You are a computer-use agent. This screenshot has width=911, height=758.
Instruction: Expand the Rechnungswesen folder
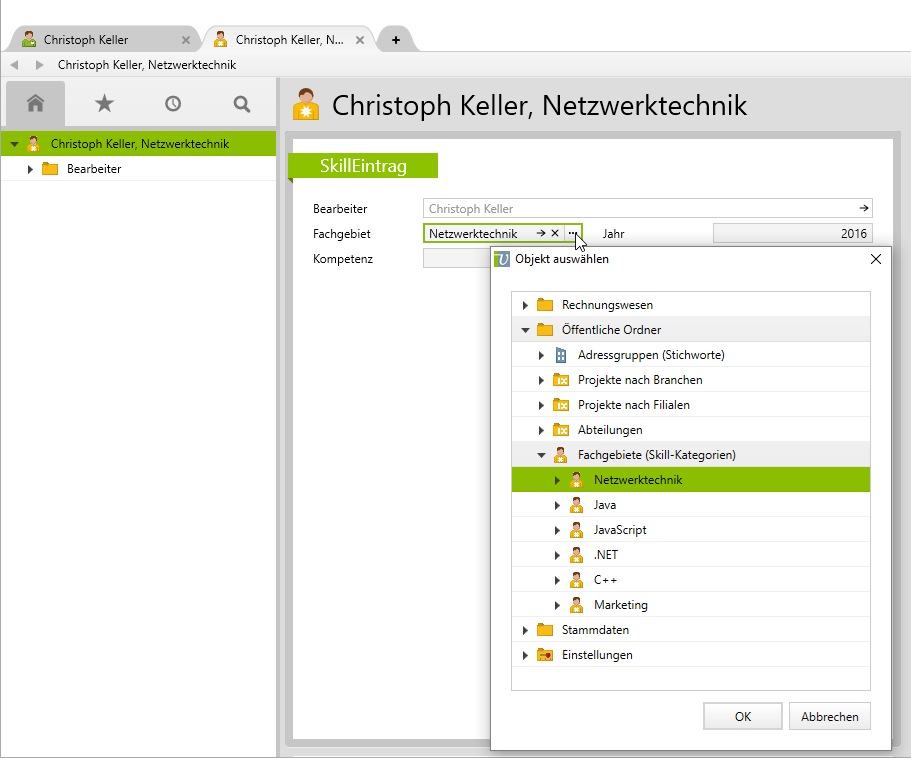[526, 305]
